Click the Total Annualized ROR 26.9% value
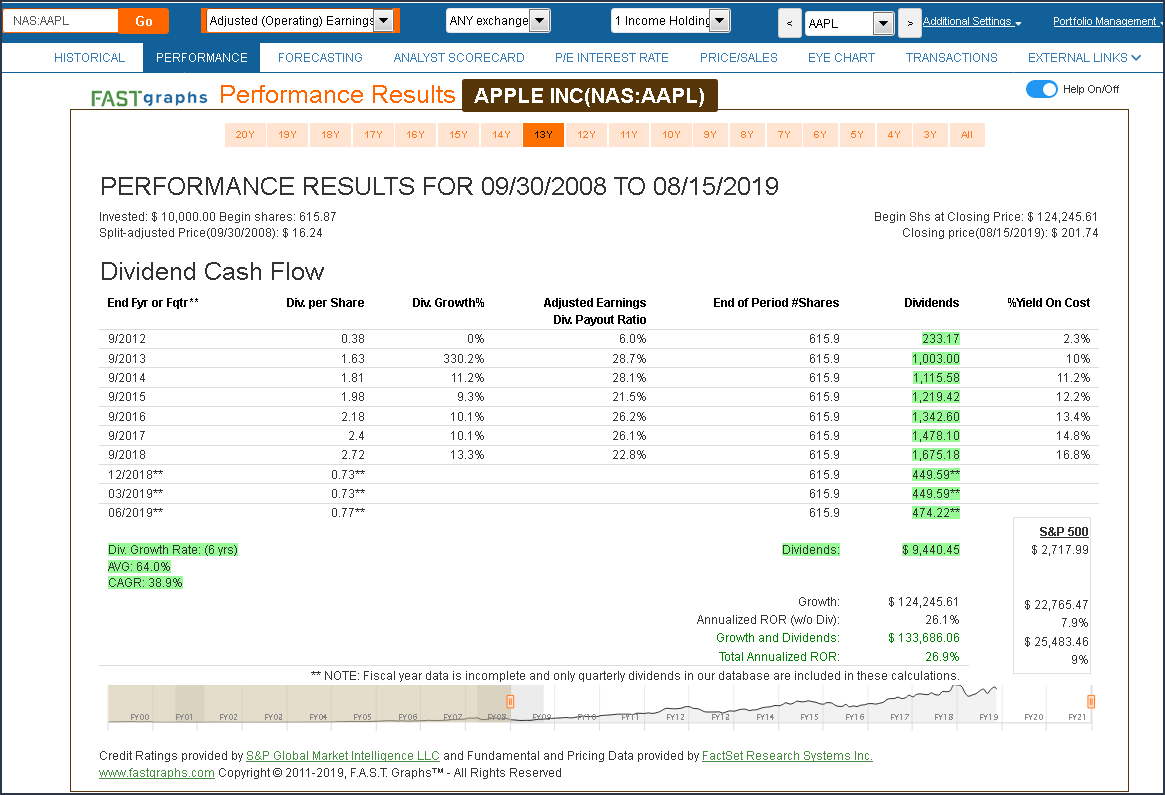 tap(942, 657)
